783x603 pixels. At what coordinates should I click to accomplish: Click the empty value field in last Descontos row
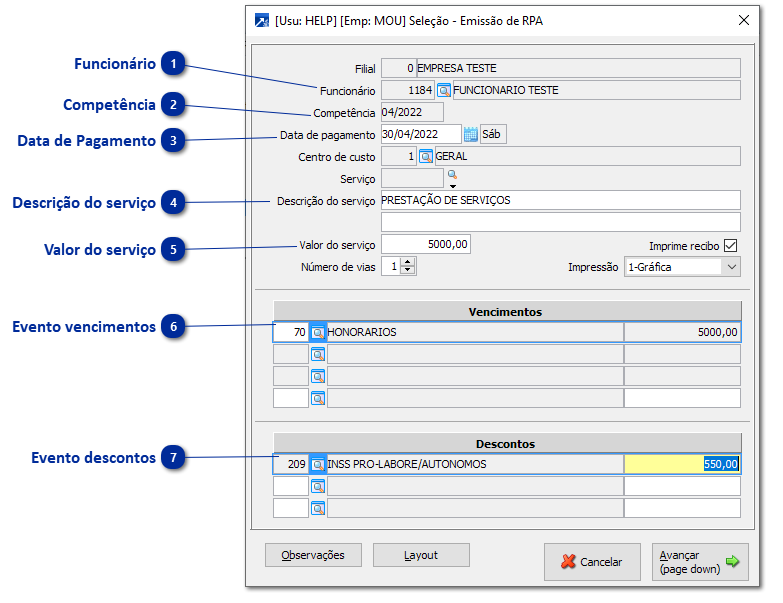(682, 508)
